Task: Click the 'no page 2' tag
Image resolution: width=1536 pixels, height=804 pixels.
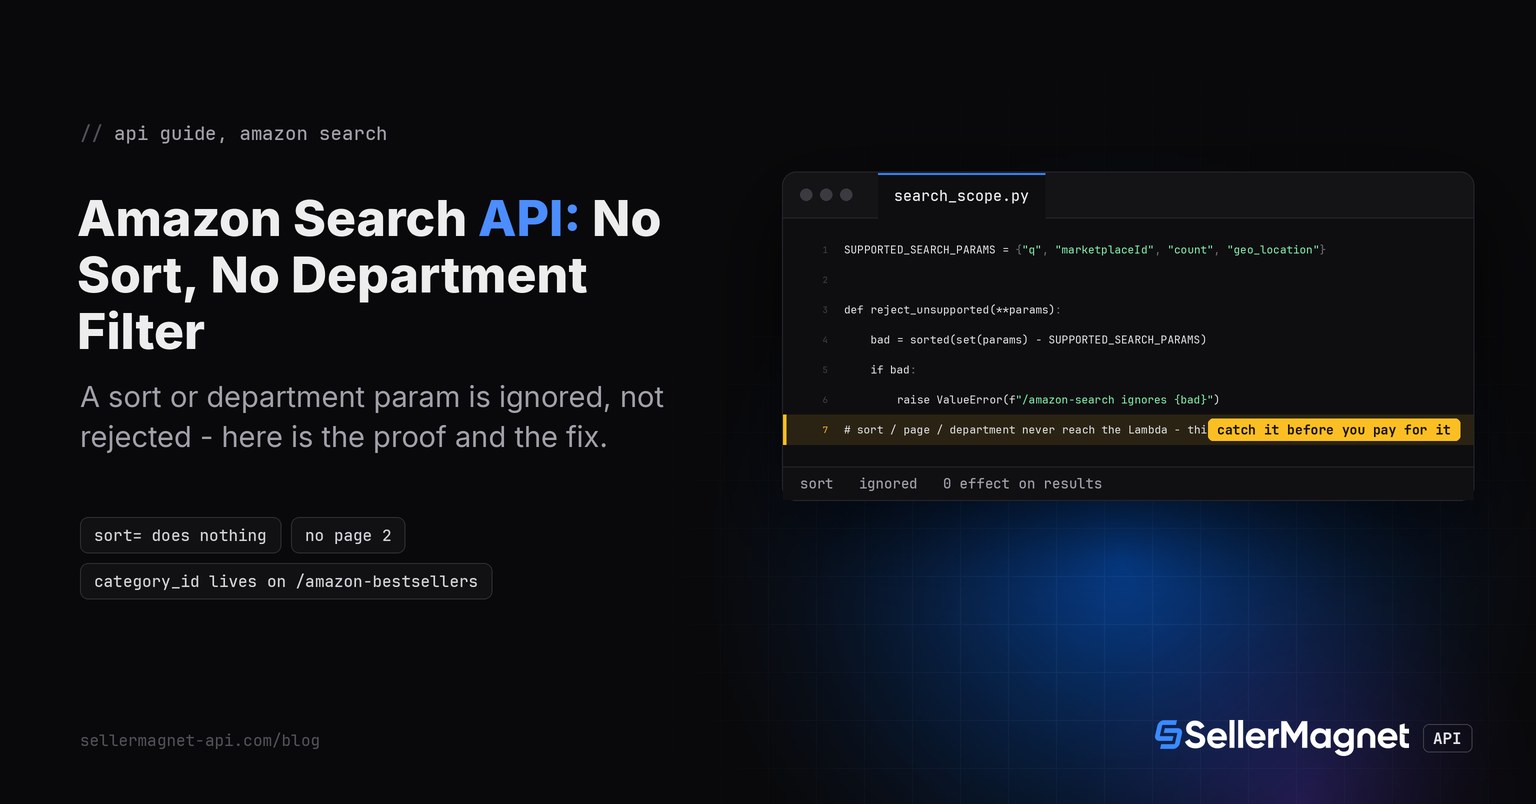Action: (x=348, y=536)
